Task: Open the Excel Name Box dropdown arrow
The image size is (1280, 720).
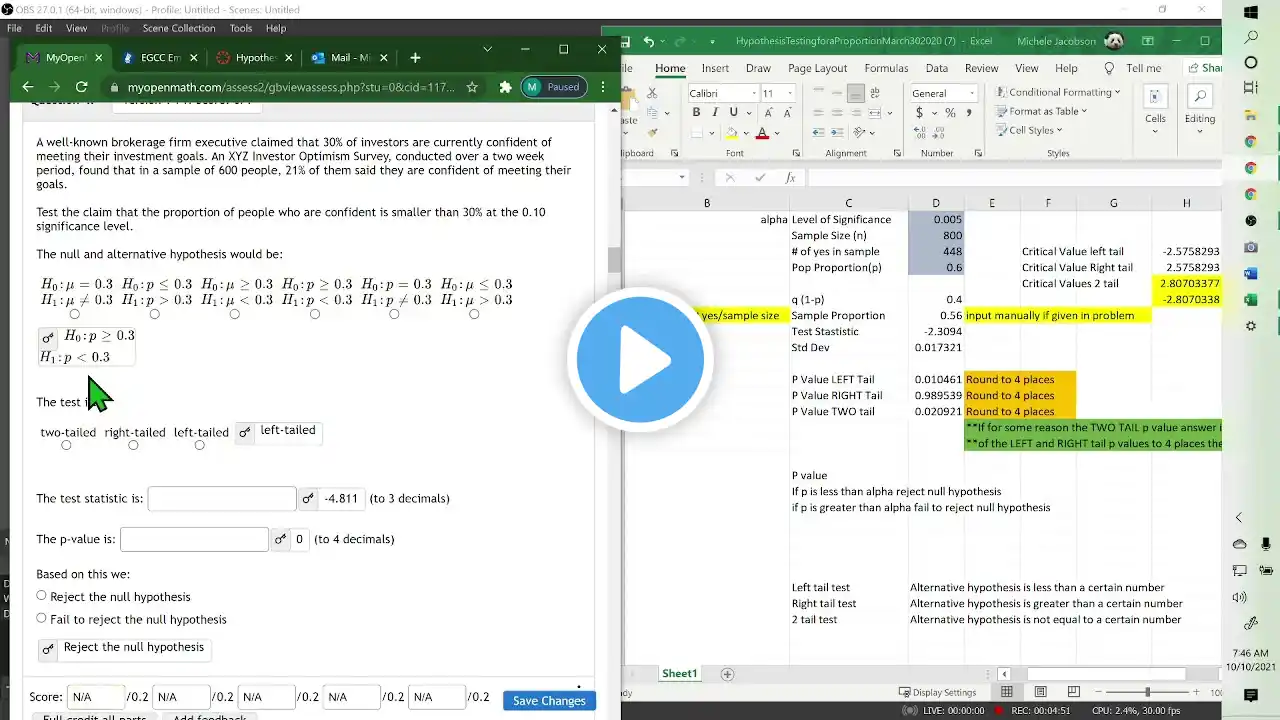Action: click(682, 178)
